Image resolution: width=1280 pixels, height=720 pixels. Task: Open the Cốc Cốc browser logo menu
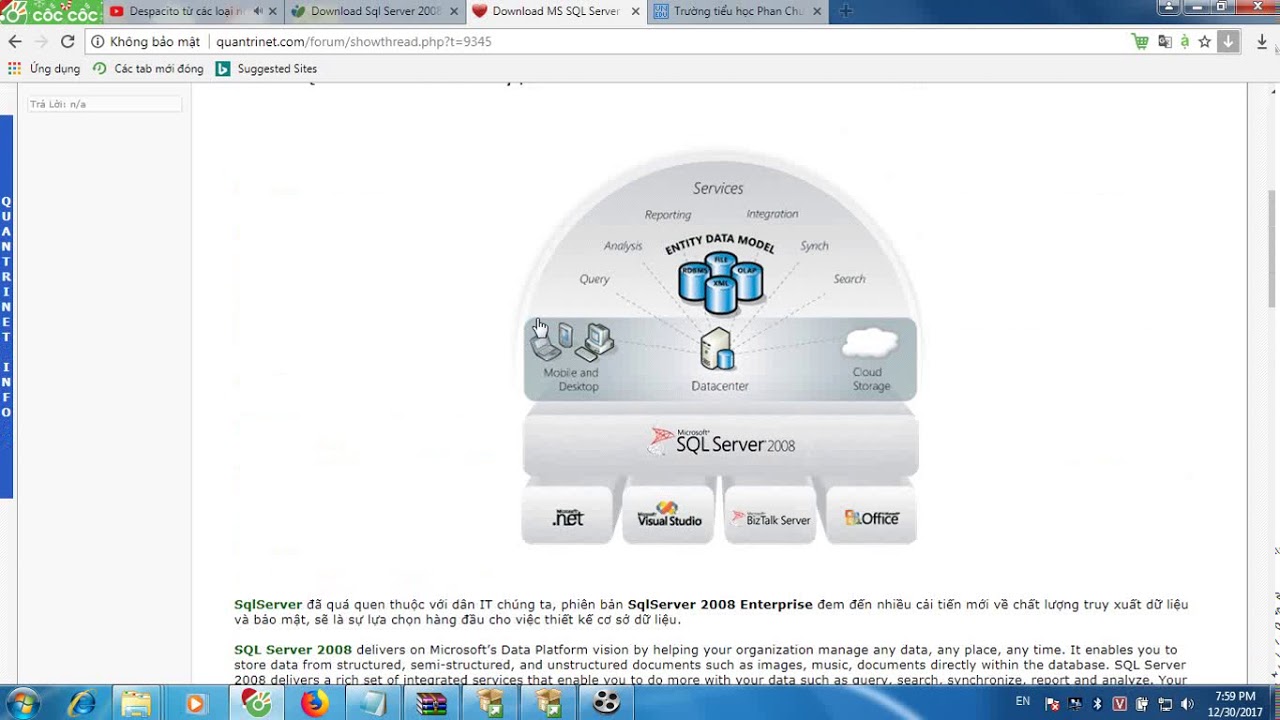[x=50, y=12]
